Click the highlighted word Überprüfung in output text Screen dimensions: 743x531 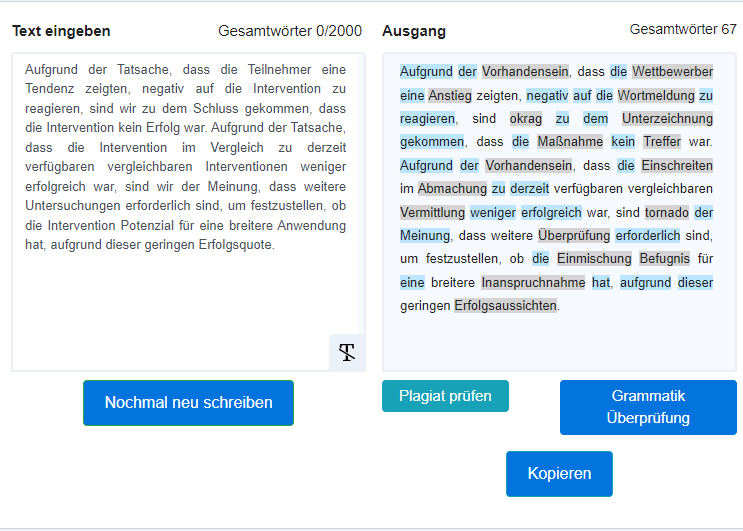(x=574, y=236)
